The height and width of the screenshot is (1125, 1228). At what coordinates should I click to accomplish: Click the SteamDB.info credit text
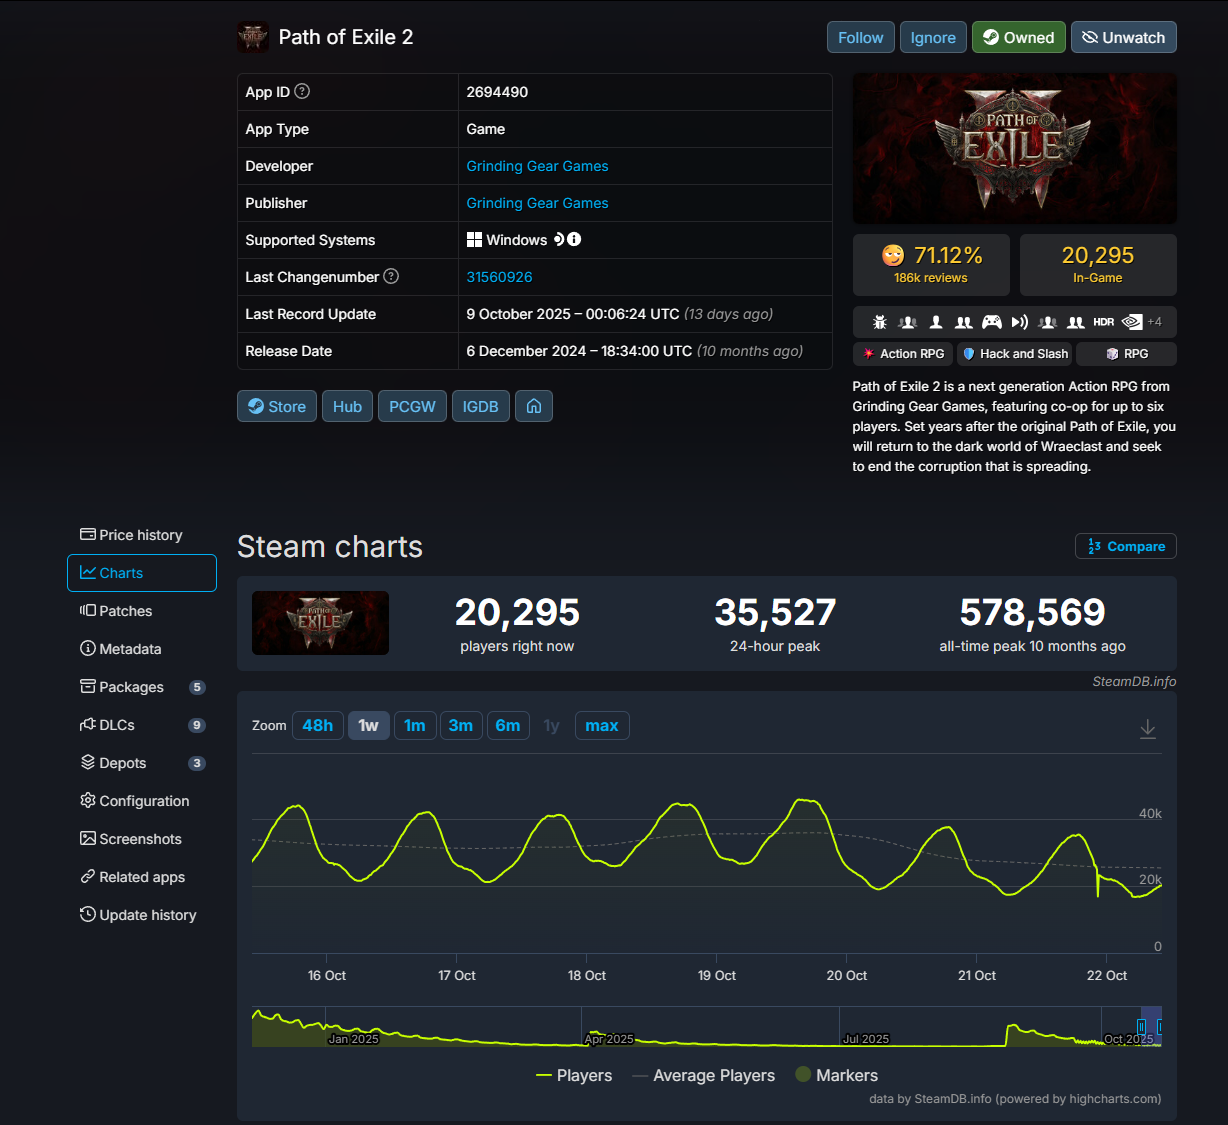click(x=1134, y=681)
